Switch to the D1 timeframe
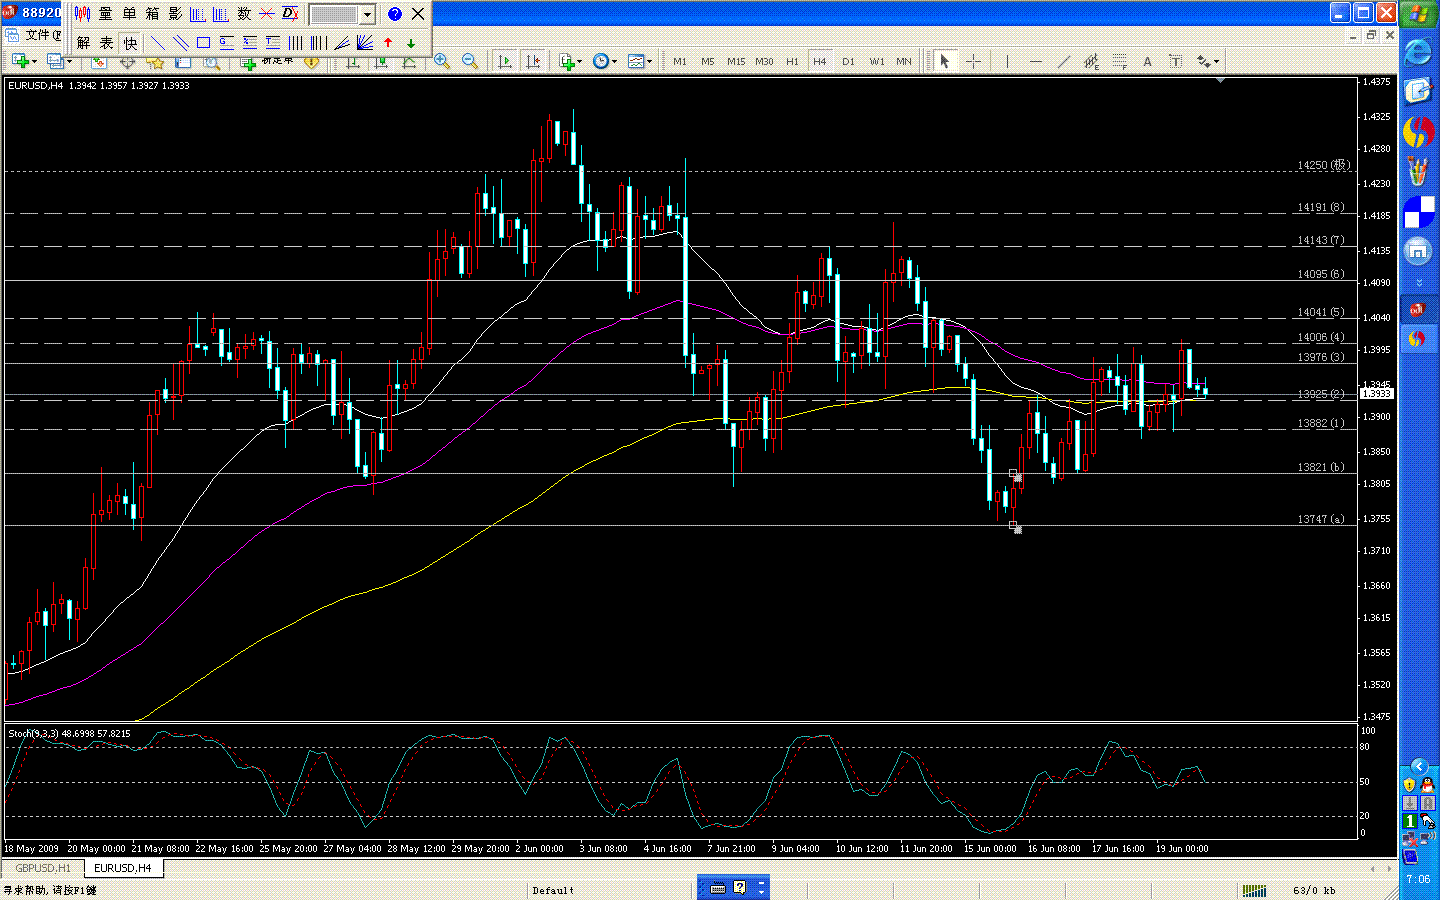This screenshot has width=1440, height=900. pyautogui.click(x=848, y=62)
